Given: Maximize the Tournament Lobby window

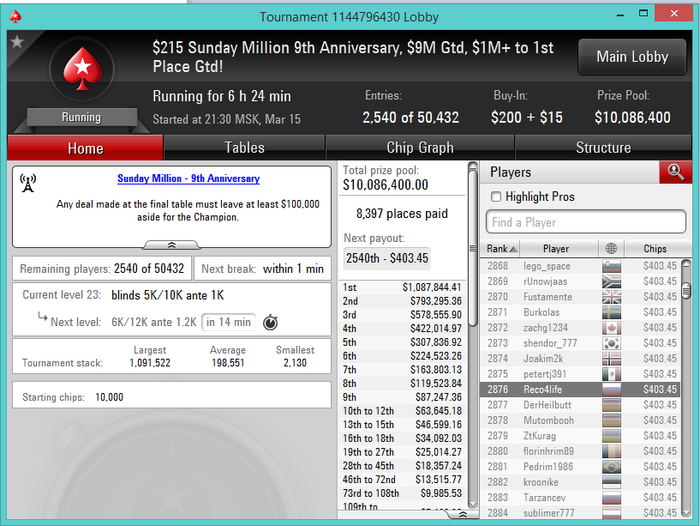Looking at the screenshot, I should [643, 13].
